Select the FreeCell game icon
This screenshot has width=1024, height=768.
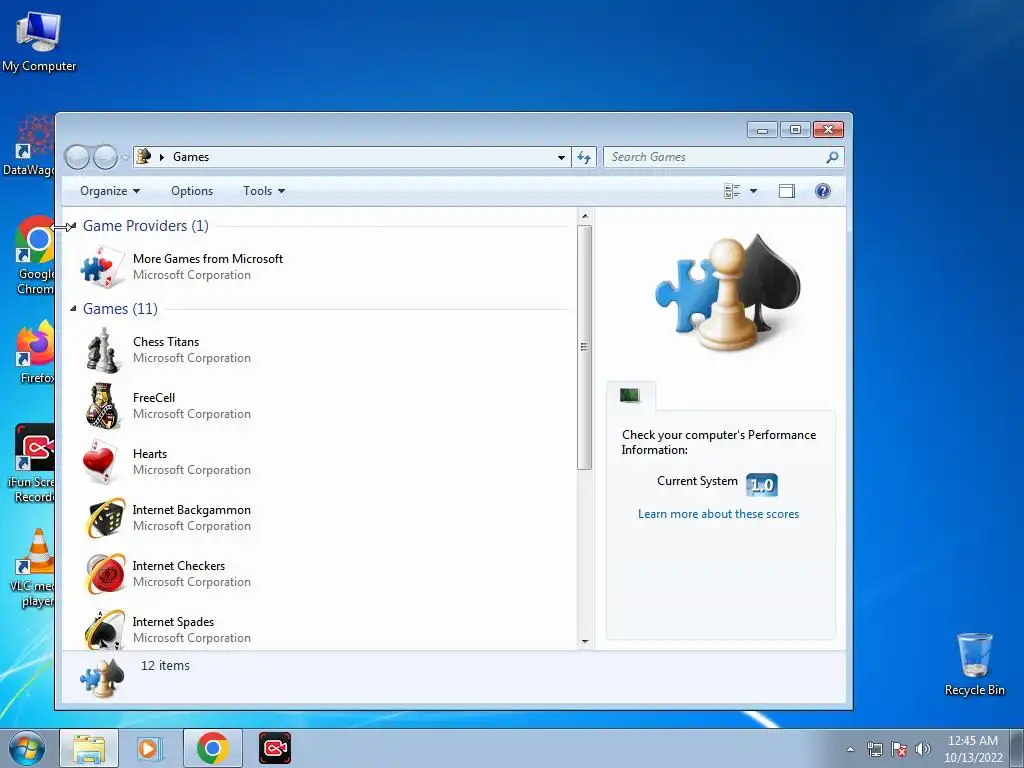tap(103, 406)
